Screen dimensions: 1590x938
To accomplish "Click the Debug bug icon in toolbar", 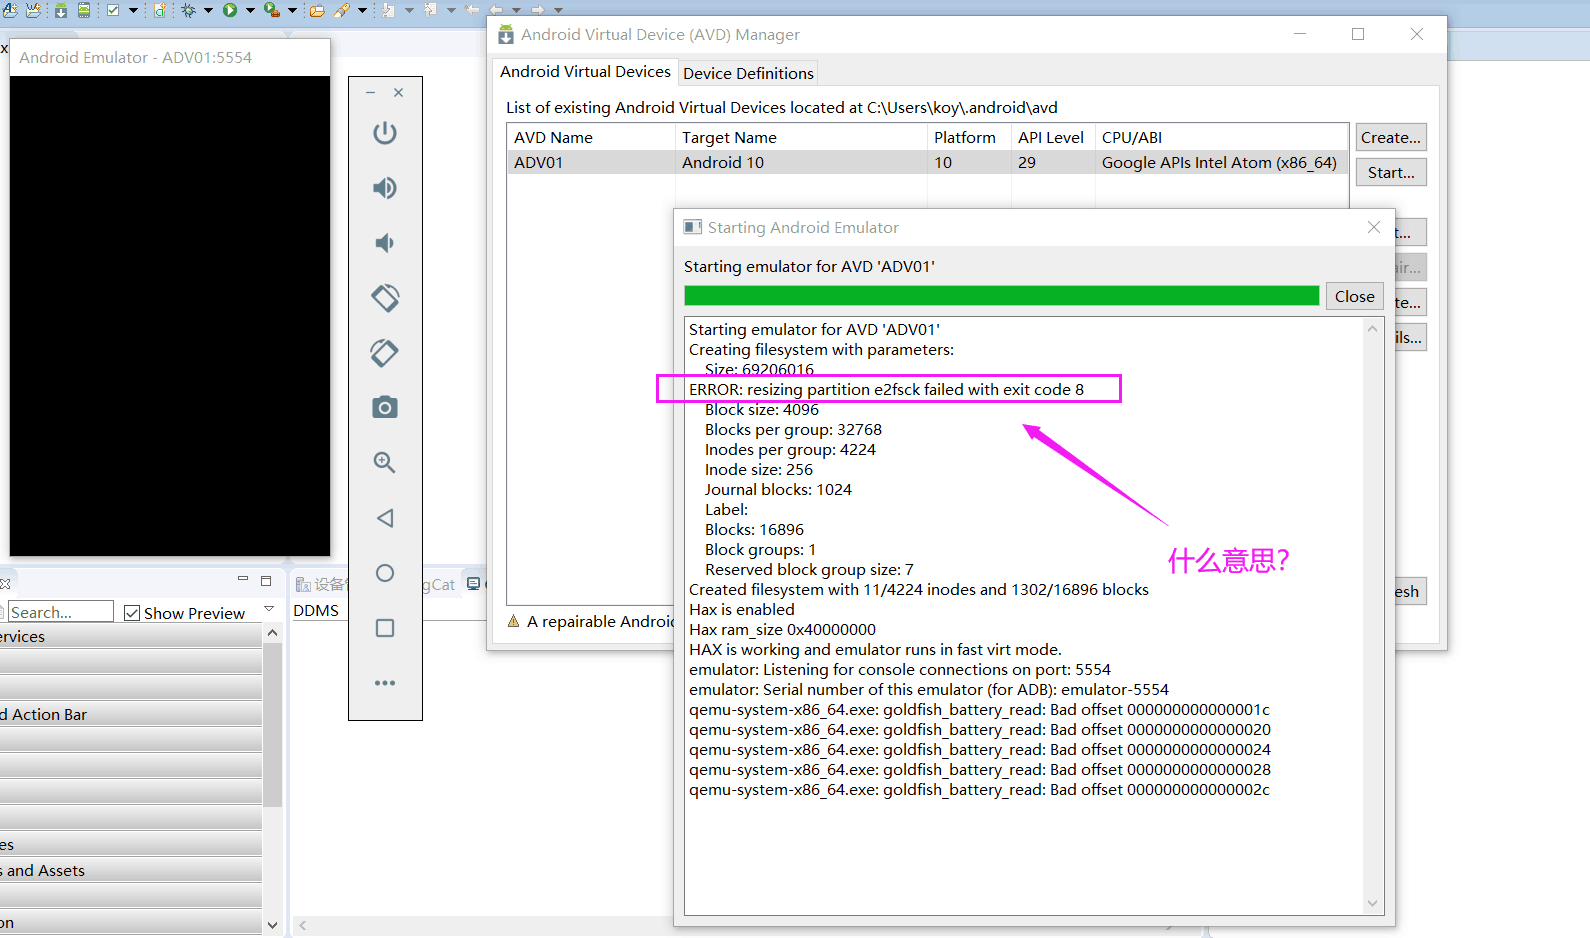I will [x=188, y=10].
